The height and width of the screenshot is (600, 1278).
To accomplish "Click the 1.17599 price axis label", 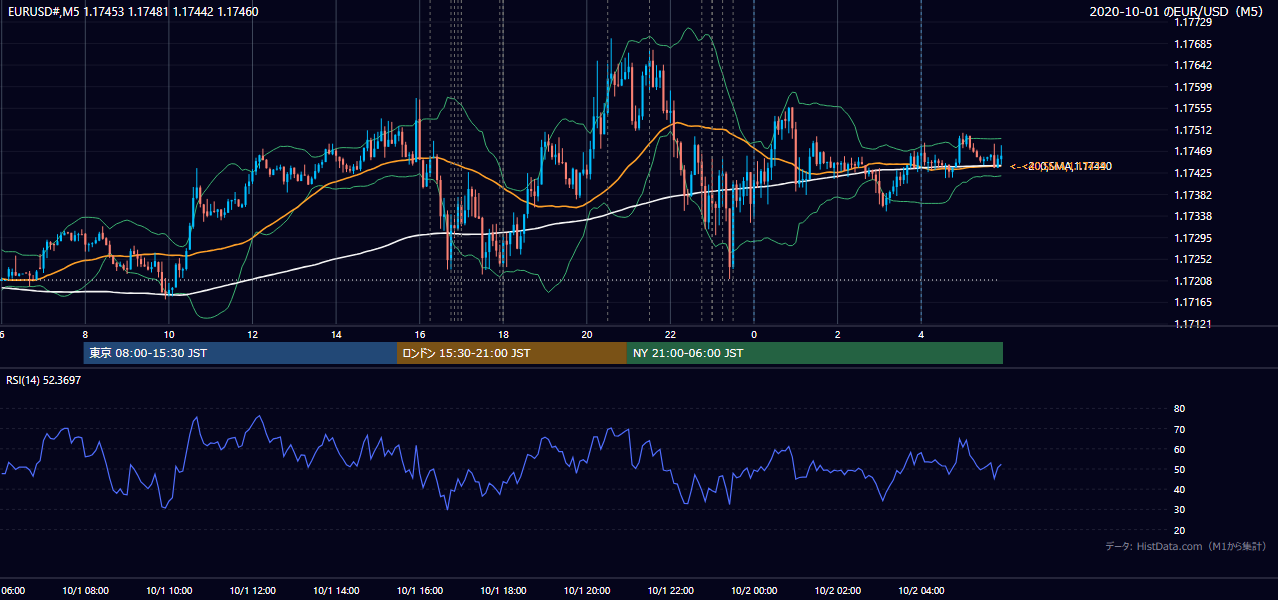I will (1194, 87).
